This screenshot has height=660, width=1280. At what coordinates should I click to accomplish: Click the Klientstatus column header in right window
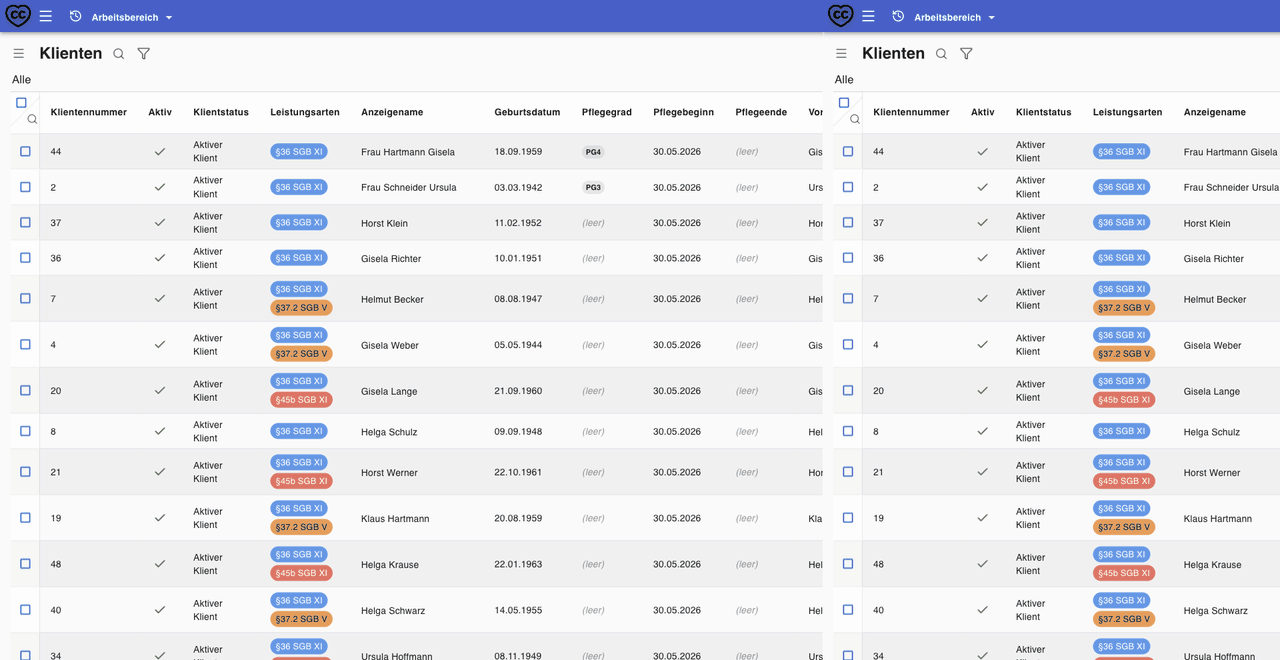(1043, 112)
